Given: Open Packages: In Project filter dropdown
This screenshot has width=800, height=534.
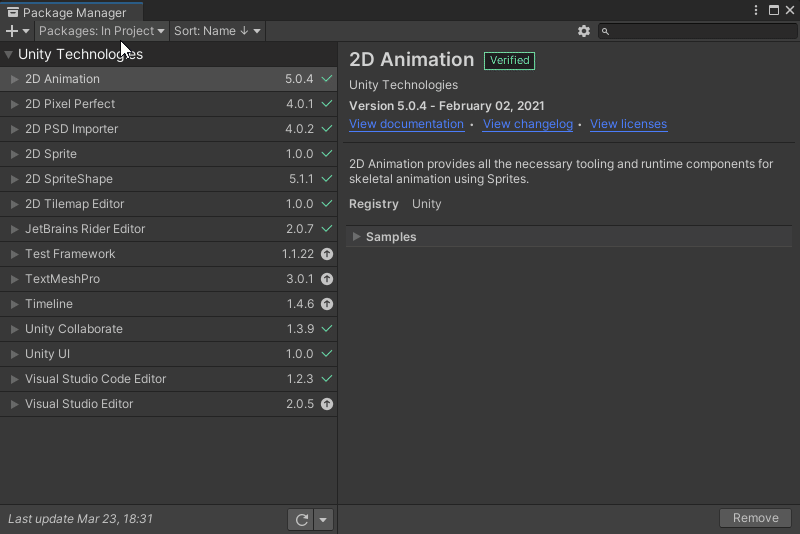Looking at the screenshot, I should 102,31.
